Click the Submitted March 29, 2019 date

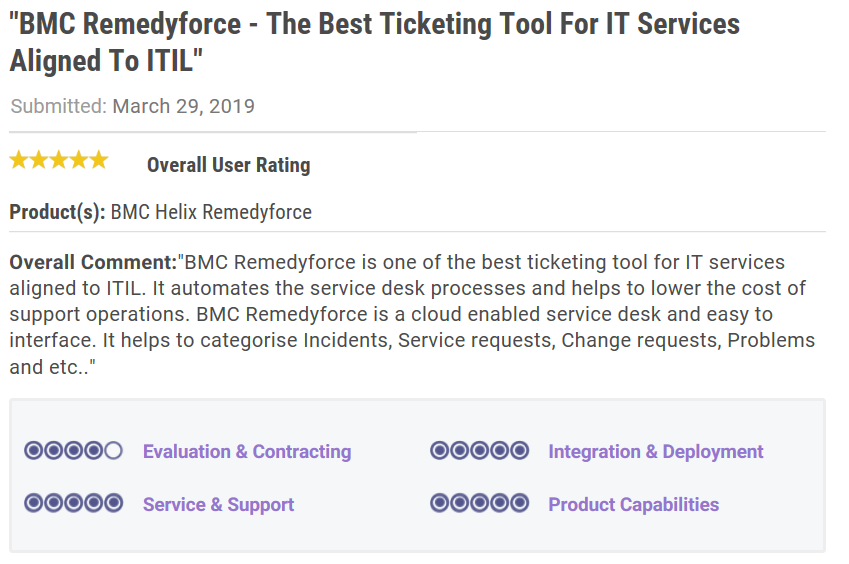[x=132, y=106]
